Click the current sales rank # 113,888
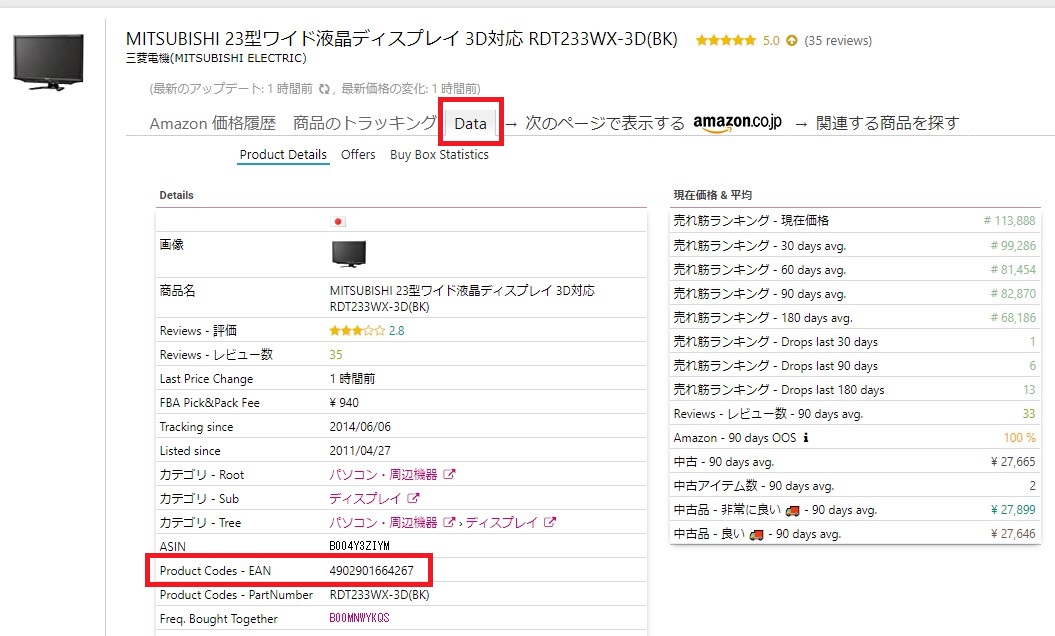 coord(1009,221)
